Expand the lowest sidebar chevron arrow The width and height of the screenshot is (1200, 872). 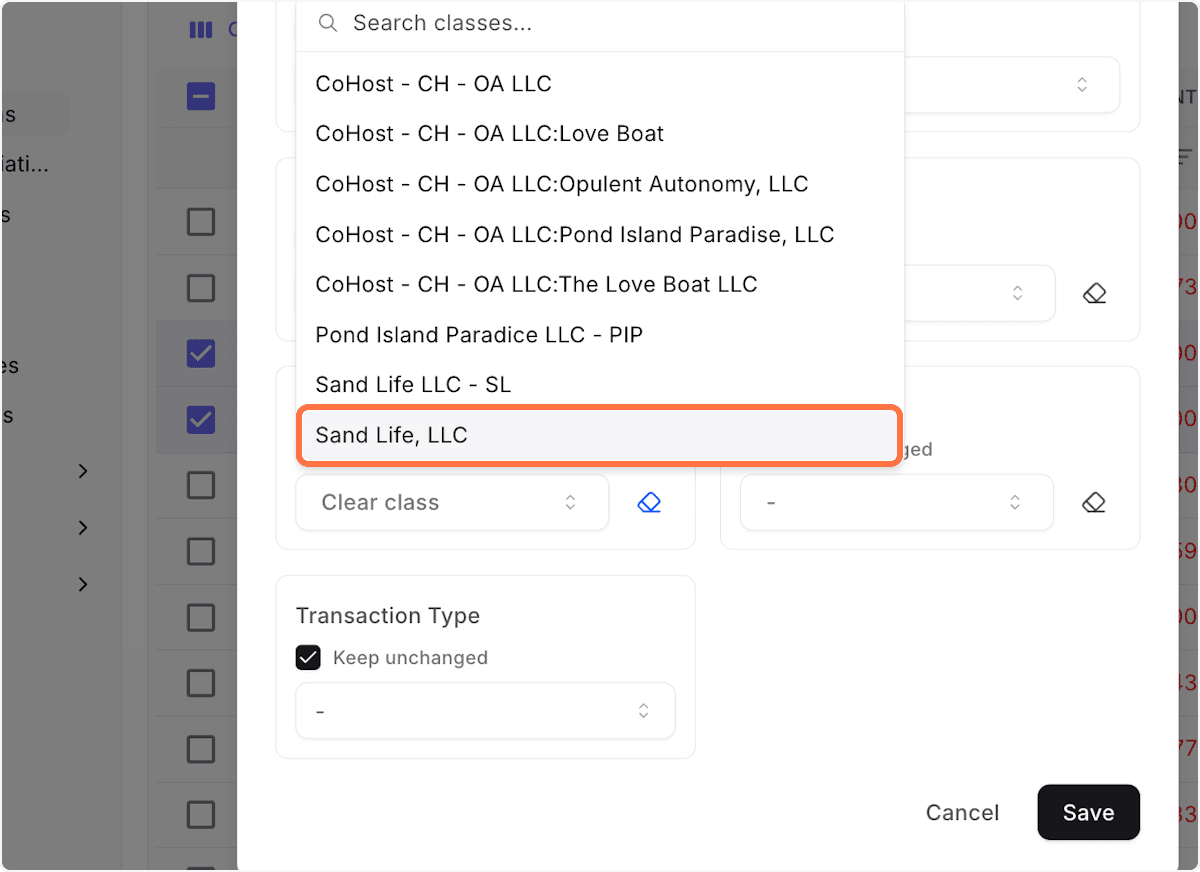click(x=83, y=584)
